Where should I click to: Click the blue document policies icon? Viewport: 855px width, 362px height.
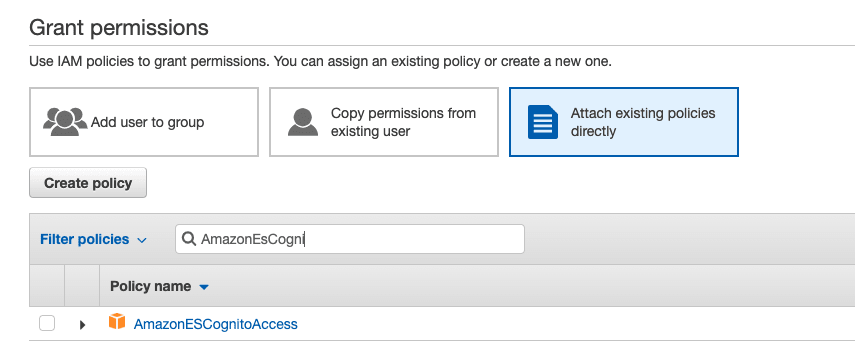[x=543, y=122]
